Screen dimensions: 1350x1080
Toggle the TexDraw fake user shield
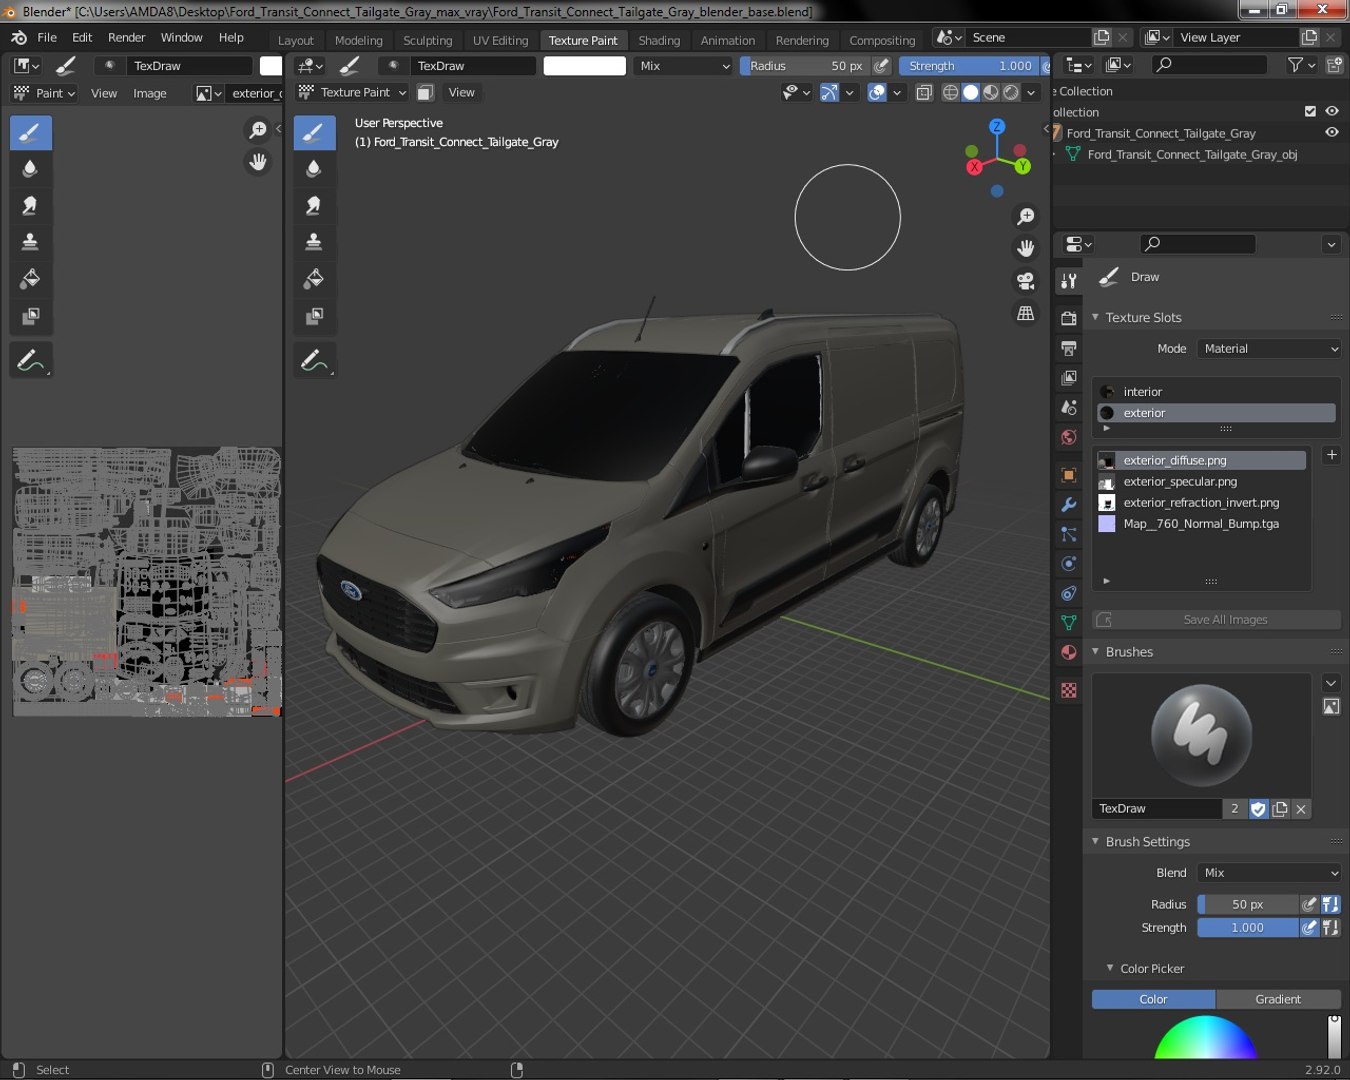(1259, 809)
